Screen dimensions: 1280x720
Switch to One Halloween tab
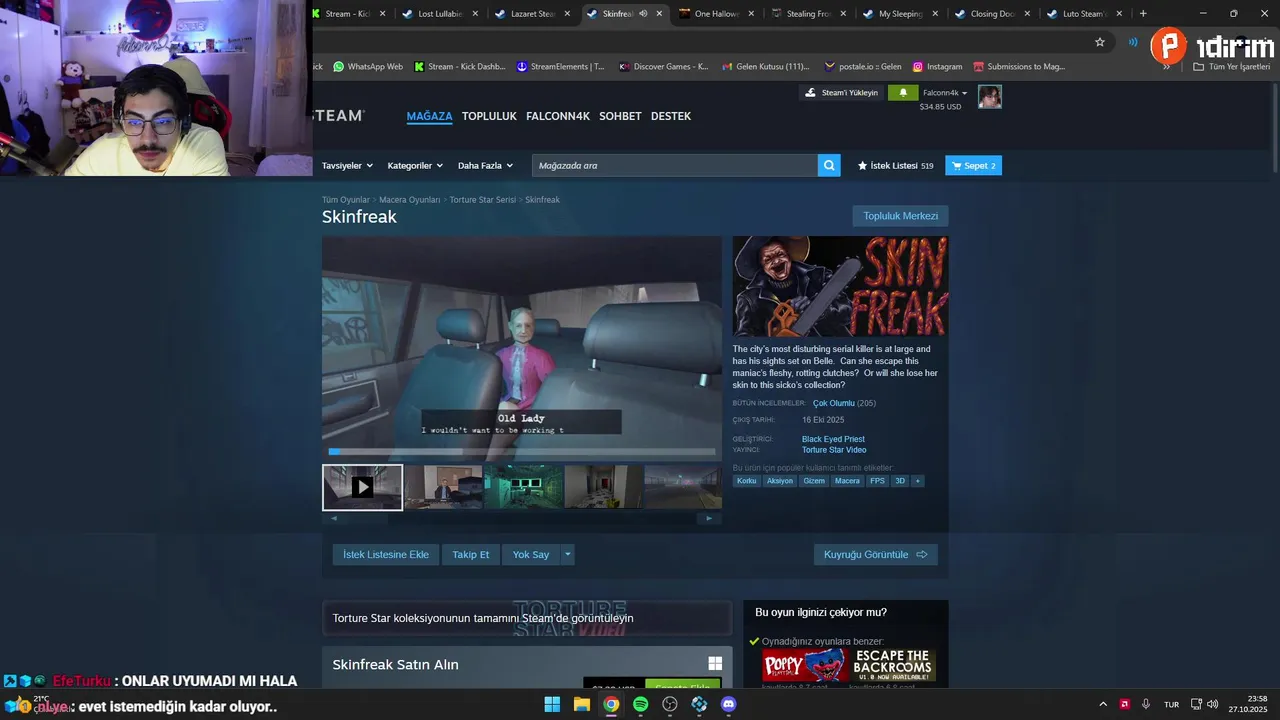717,14
